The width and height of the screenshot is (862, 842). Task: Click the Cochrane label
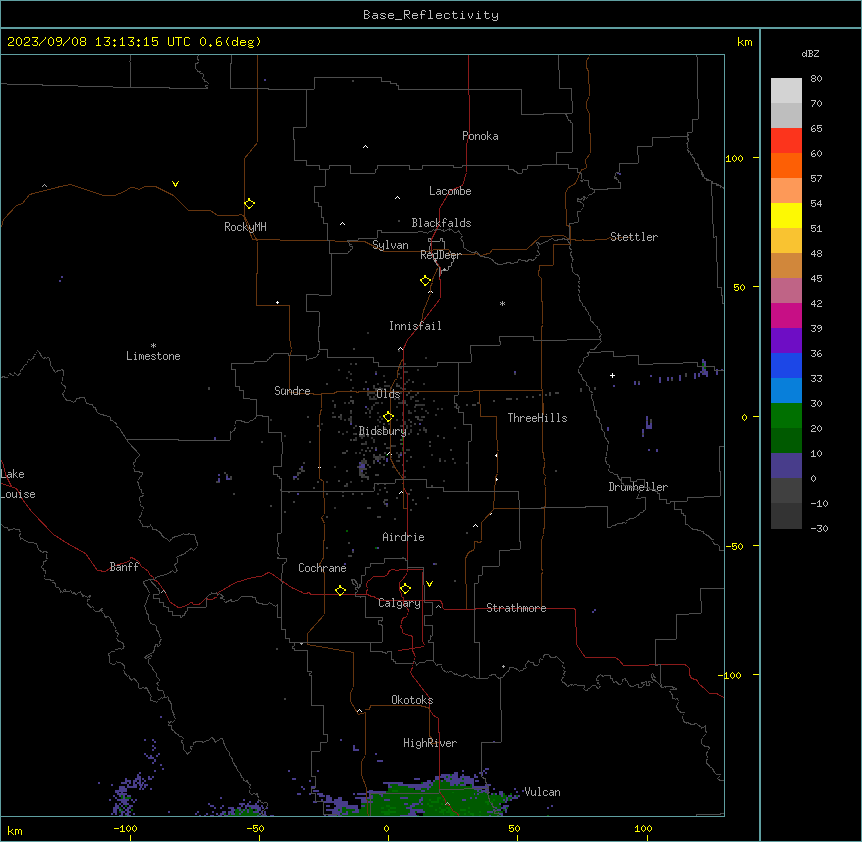point(322,568)
